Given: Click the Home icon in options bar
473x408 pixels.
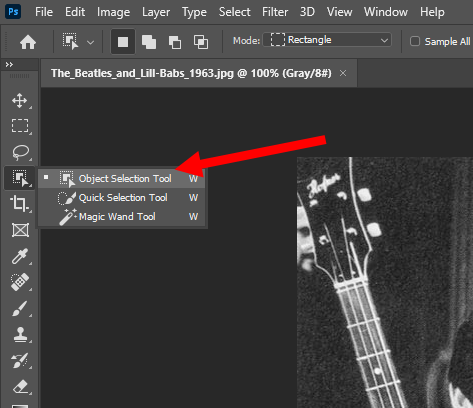Looking at the screenshot, I should (x=28, y=42).
